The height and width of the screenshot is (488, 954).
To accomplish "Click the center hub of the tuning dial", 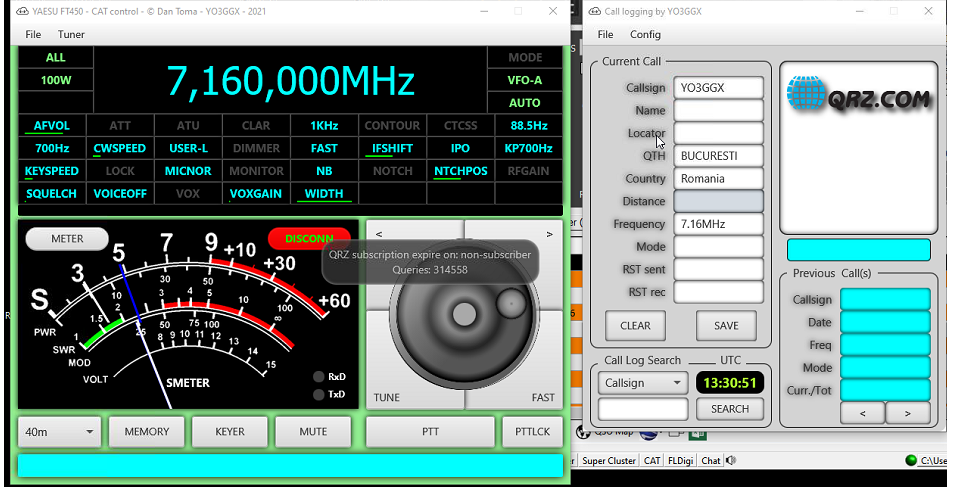I will (464, 314).
